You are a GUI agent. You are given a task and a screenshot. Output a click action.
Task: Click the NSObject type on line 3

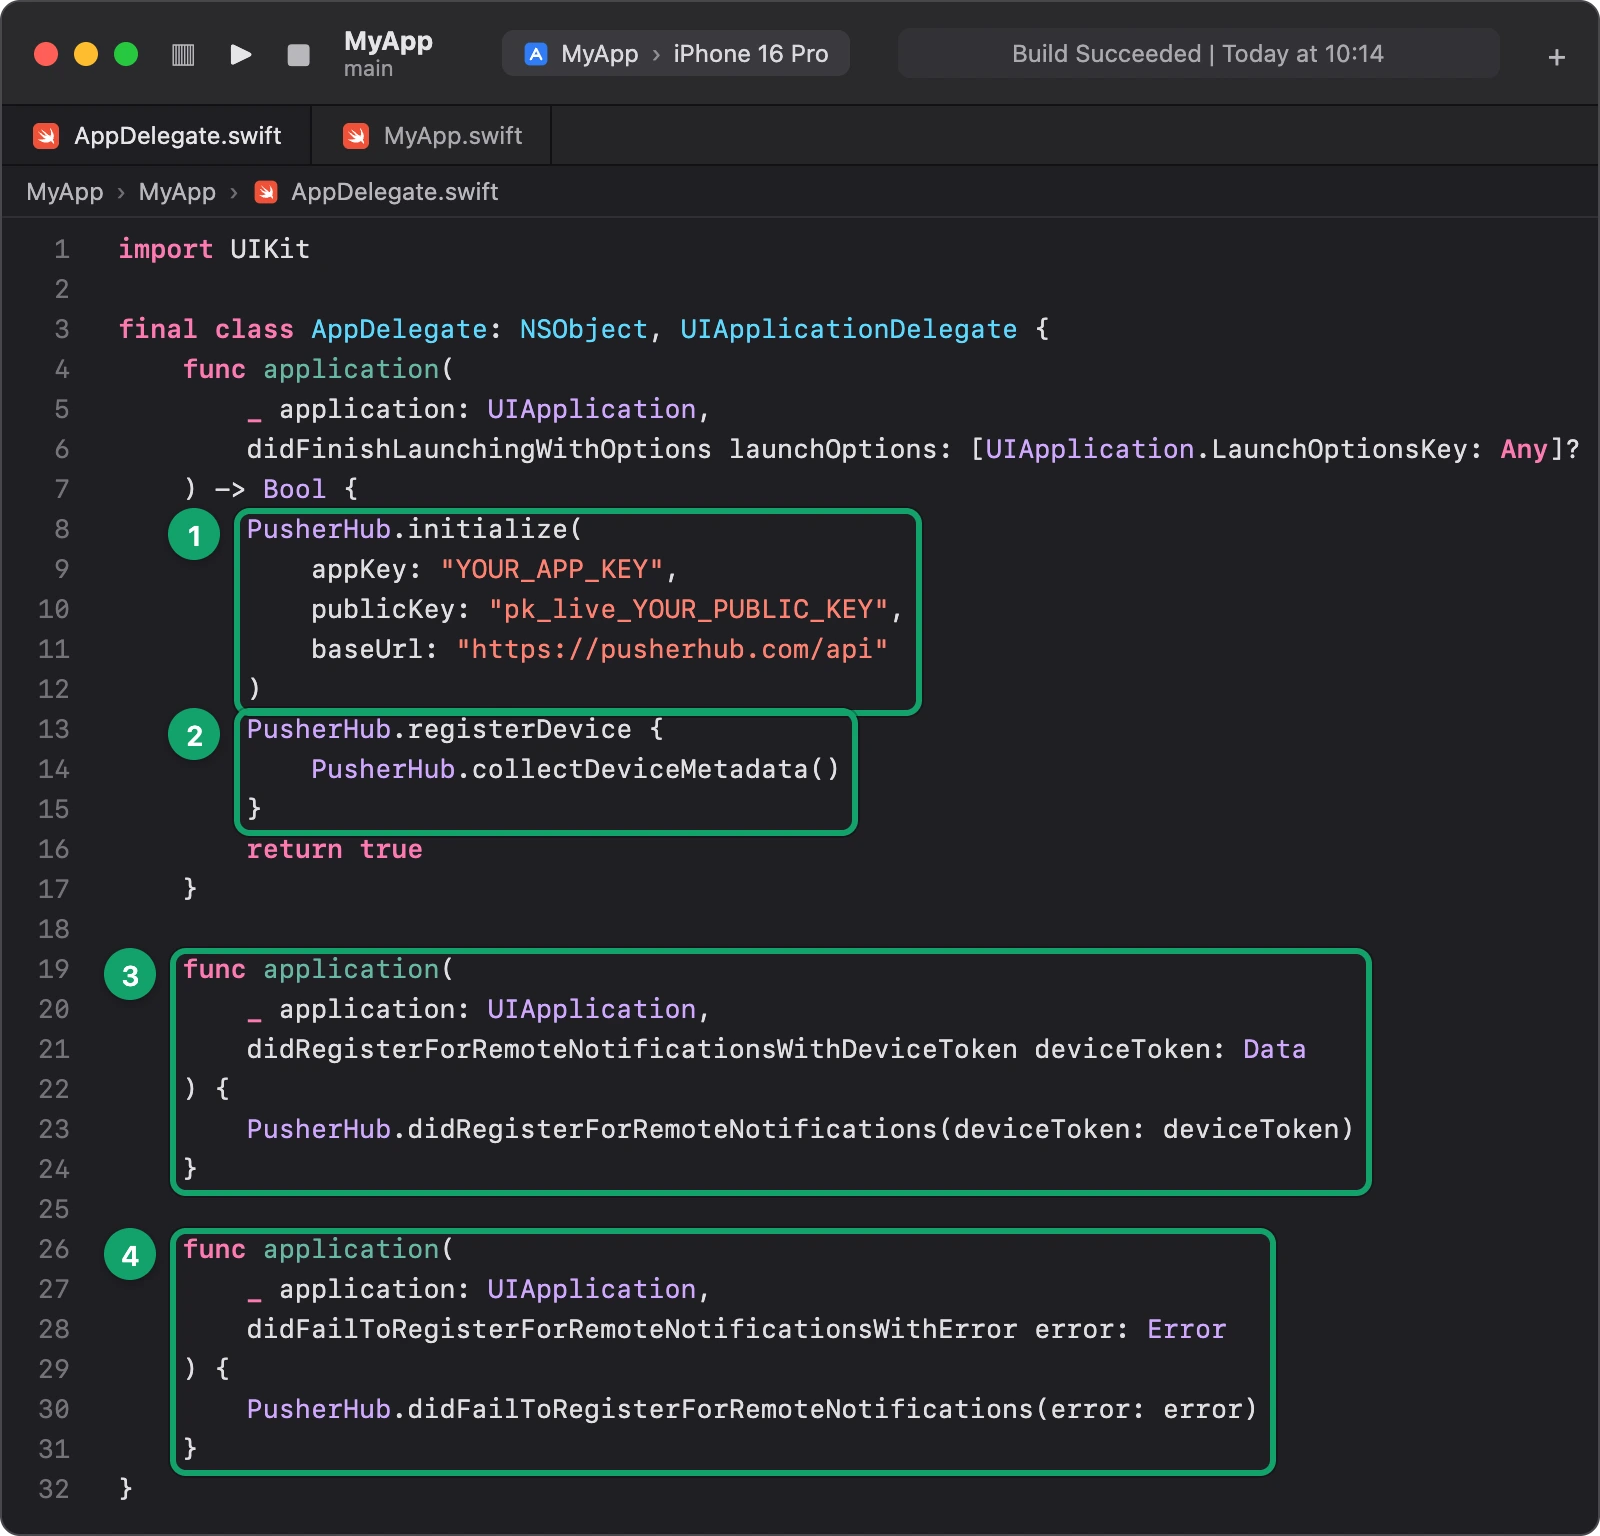coord(584,329)
